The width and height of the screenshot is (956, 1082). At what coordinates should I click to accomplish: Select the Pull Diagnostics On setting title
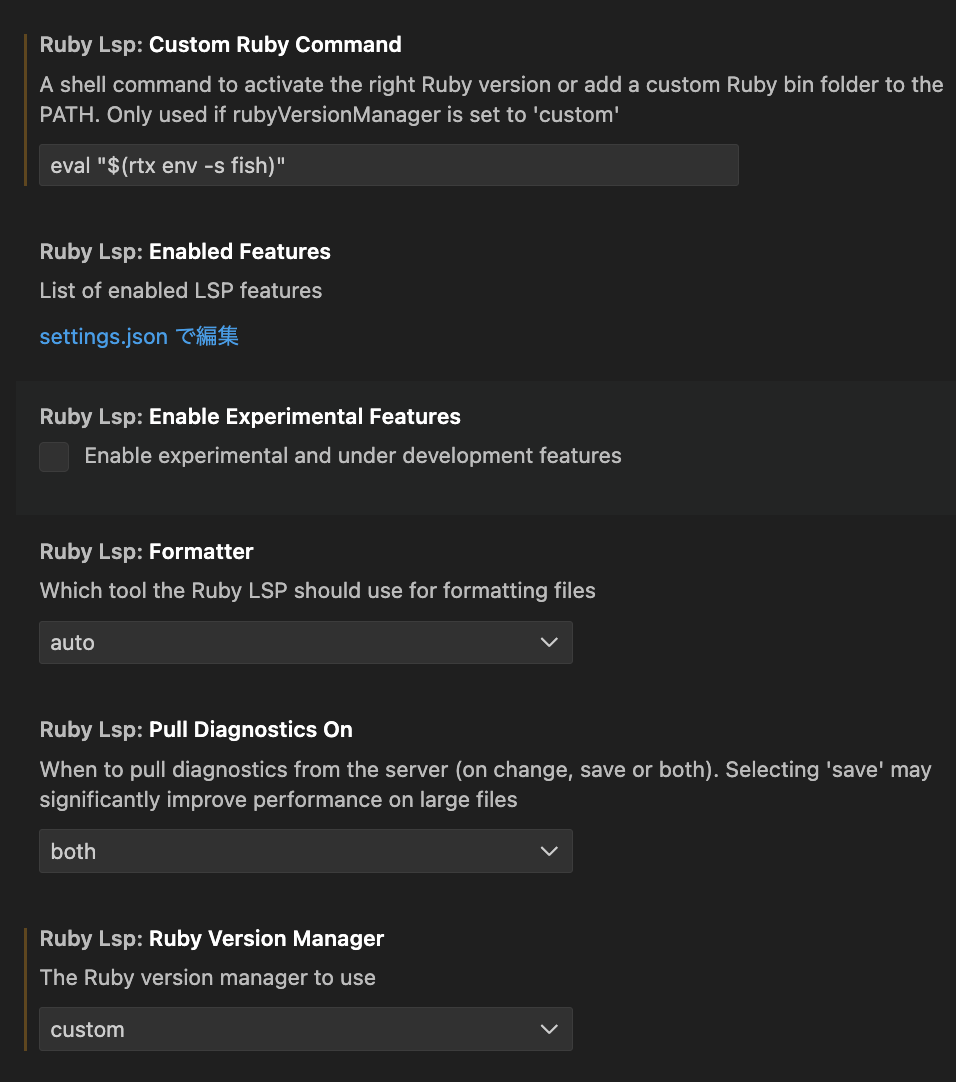196,729
